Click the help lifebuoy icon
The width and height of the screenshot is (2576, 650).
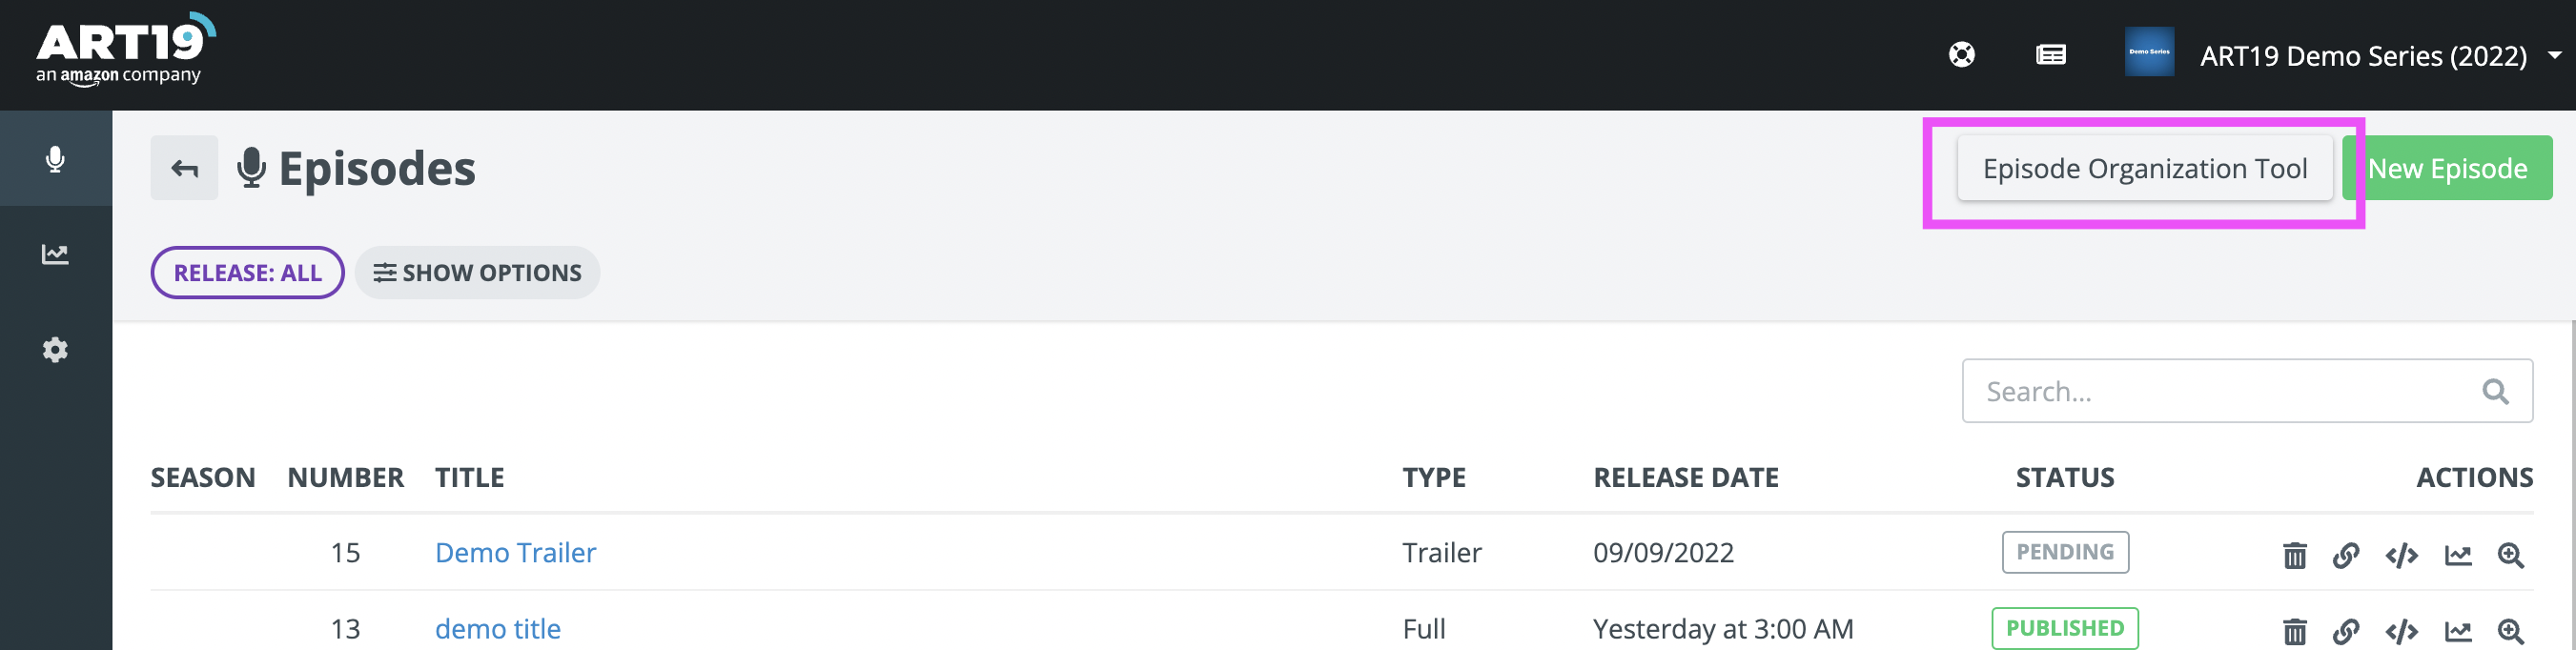pos(1962,55)
